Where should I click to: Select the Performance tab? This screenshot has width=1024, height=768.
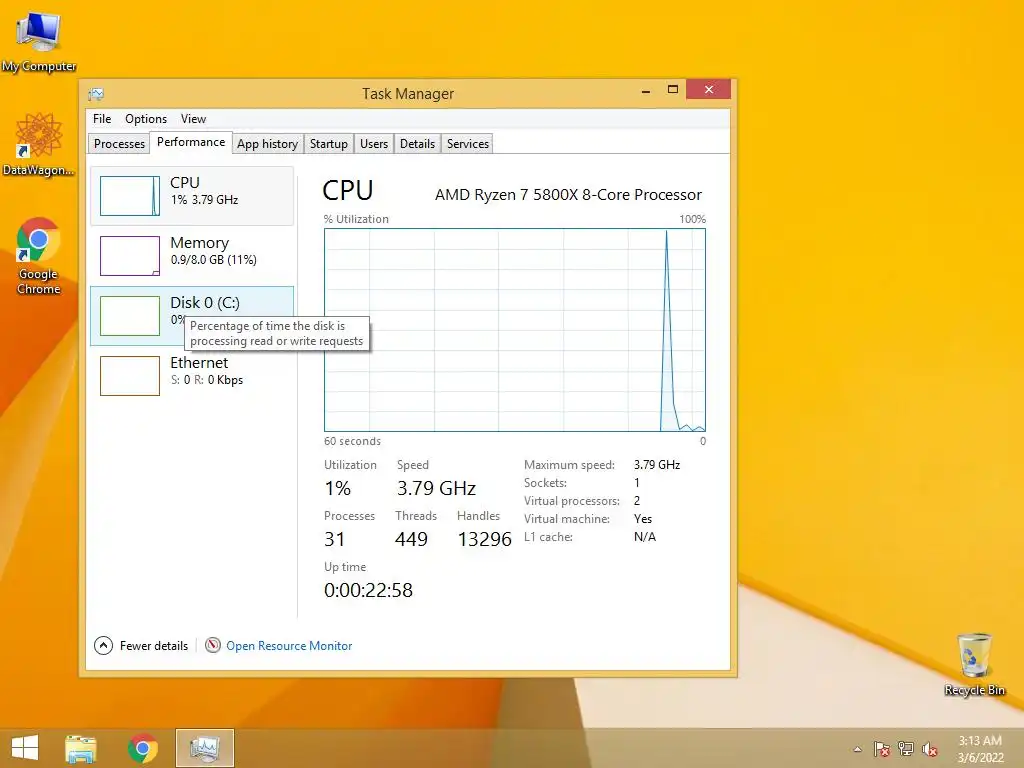coord(191,142)
